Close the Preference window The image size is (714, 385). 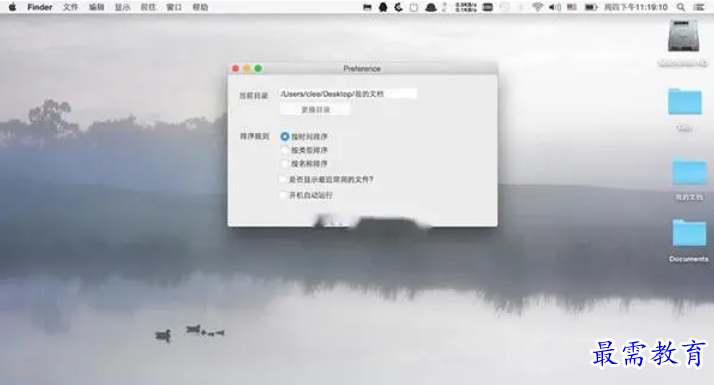(x=235, y=68)
